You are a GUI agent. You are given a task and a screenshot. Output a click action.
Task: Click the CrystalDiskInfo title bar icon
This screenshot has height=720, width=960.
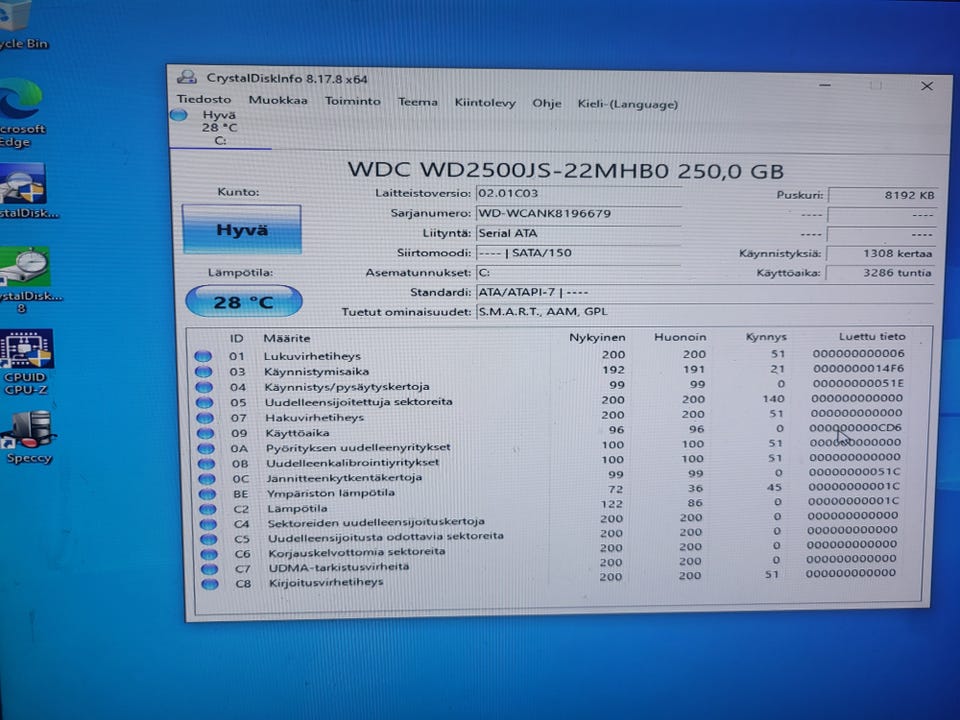[187, 77]
